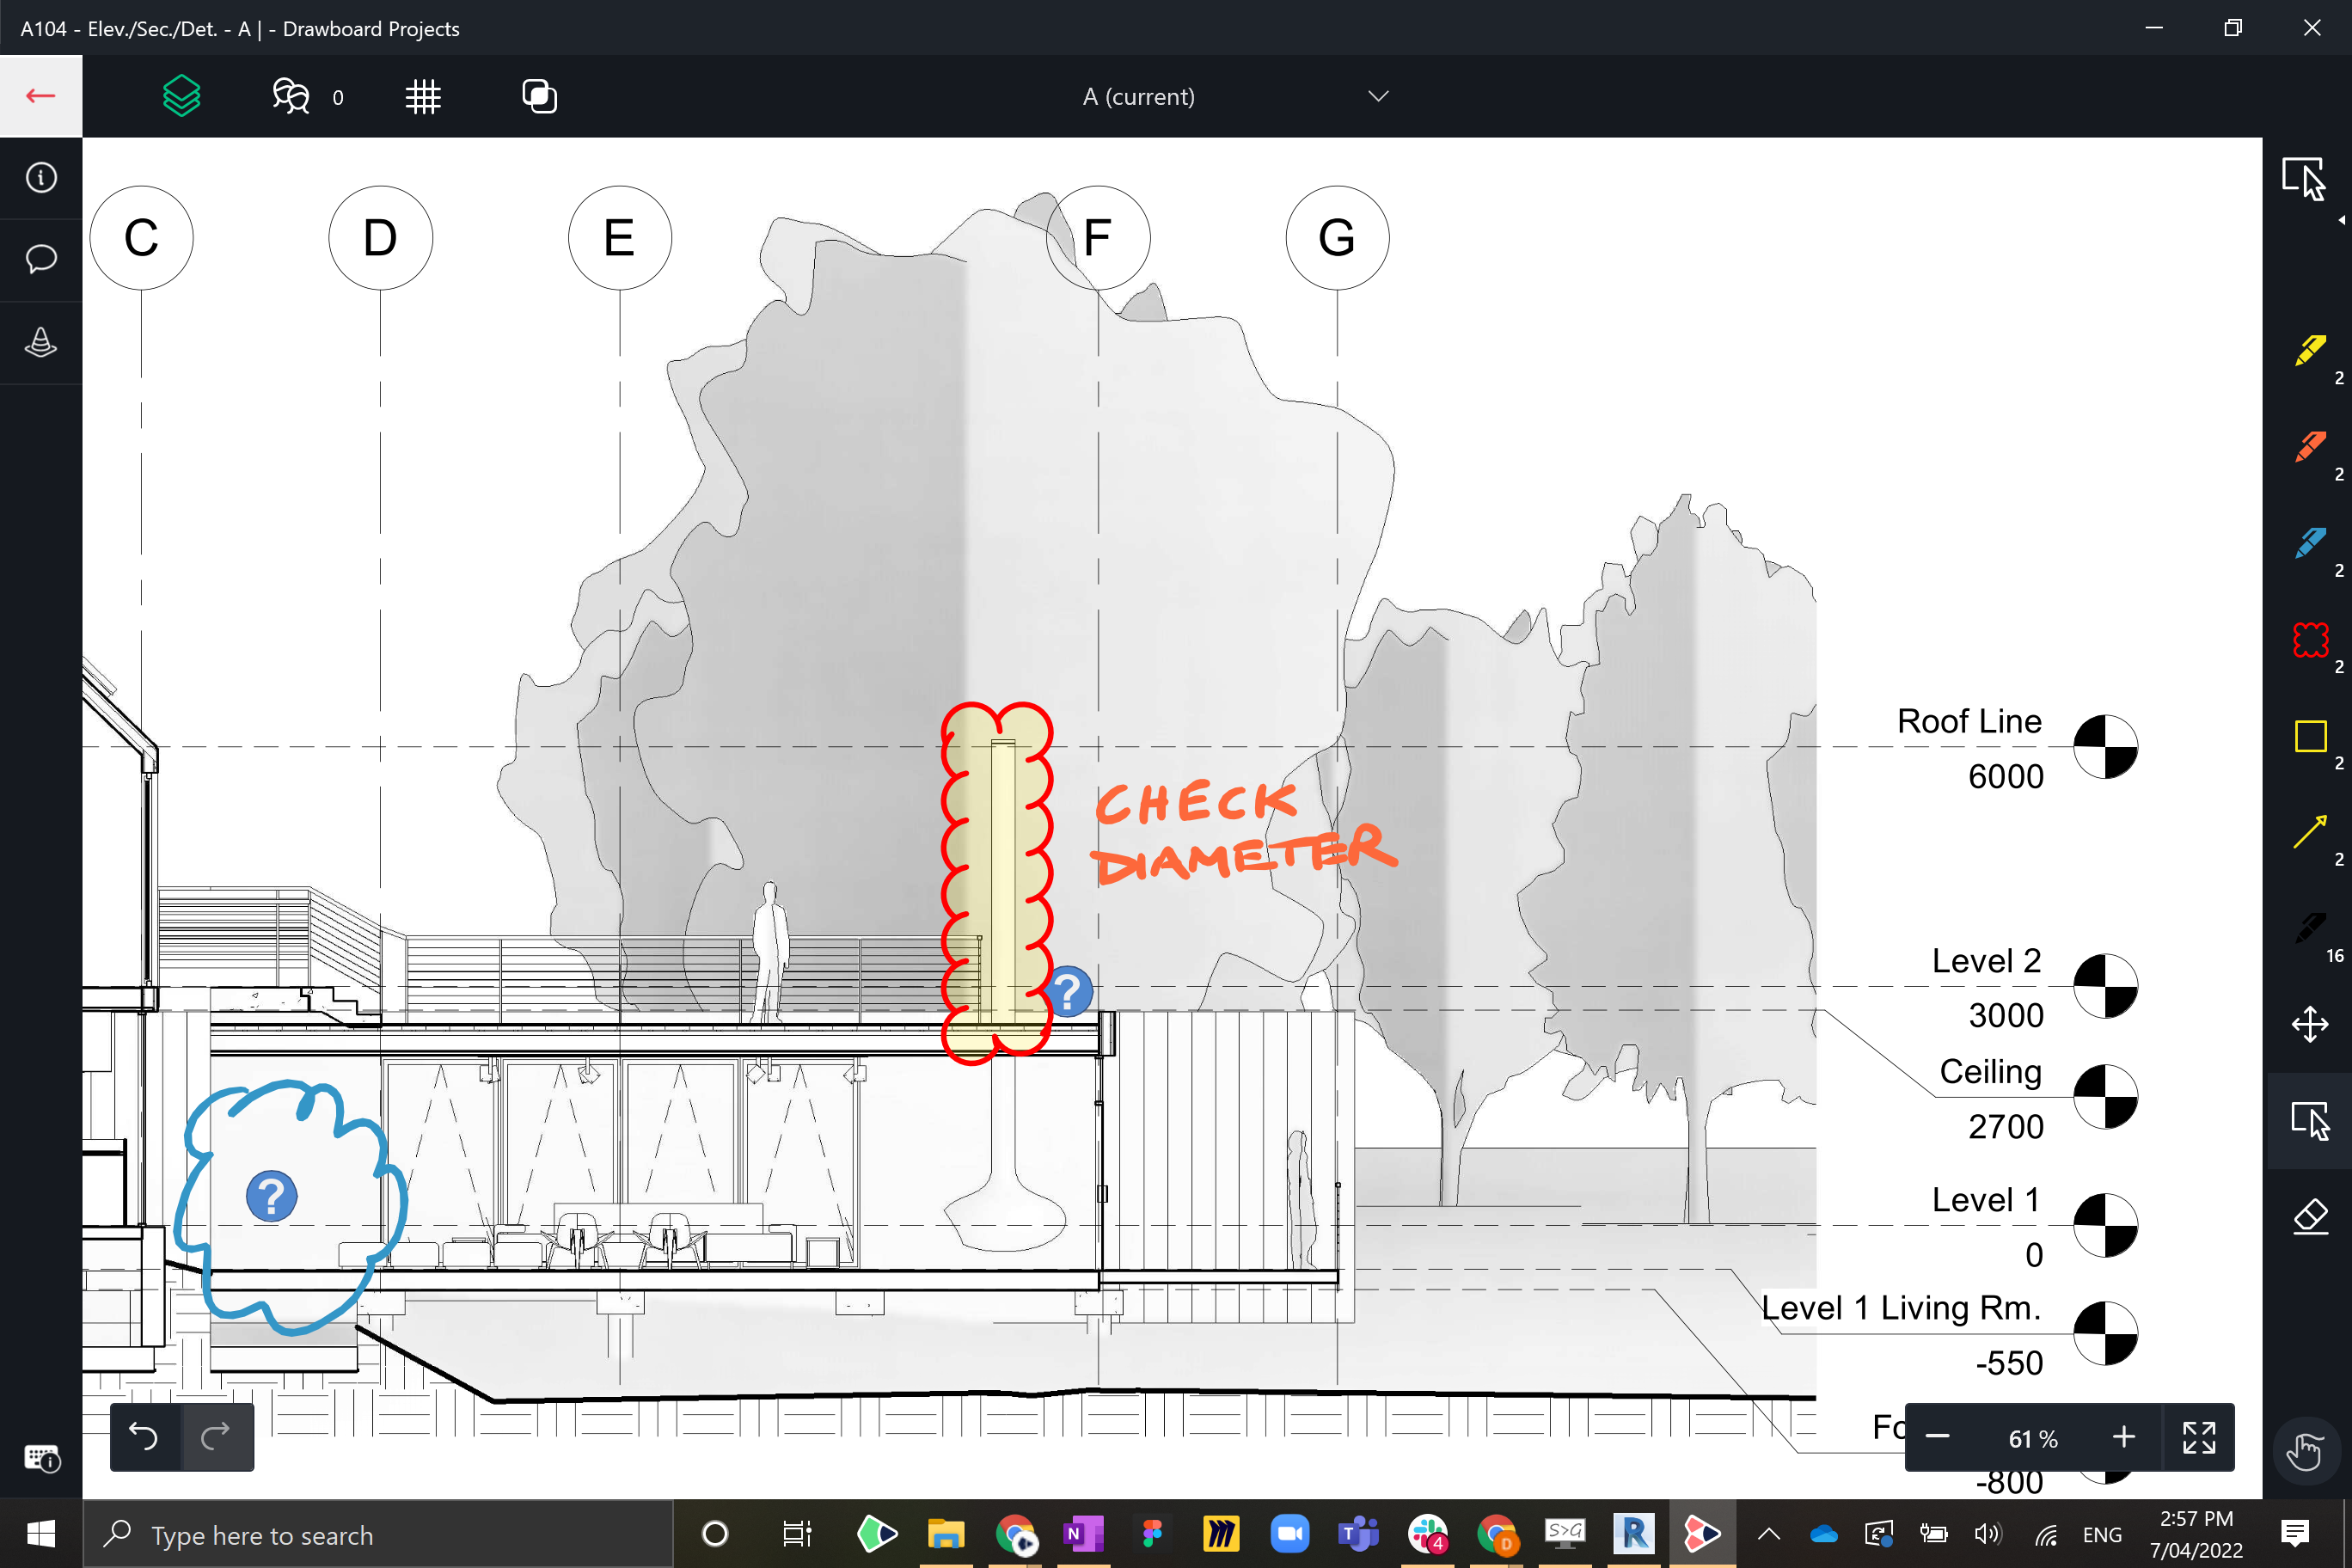Select the move/pan arrows tool

pos(2310,1024)
